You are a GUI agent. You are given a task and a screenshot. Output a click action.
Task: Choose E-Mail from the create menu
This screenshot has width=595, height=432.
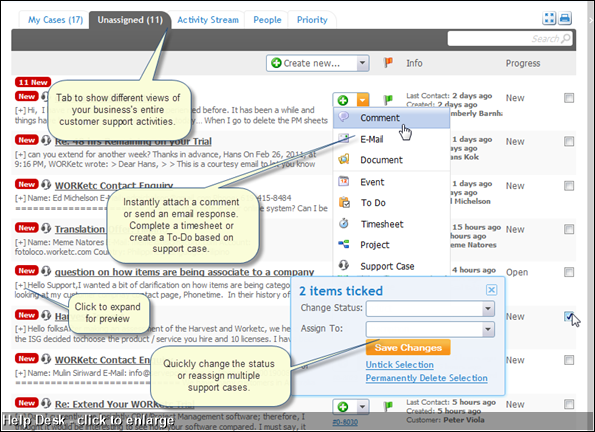[x=391, y=139]
